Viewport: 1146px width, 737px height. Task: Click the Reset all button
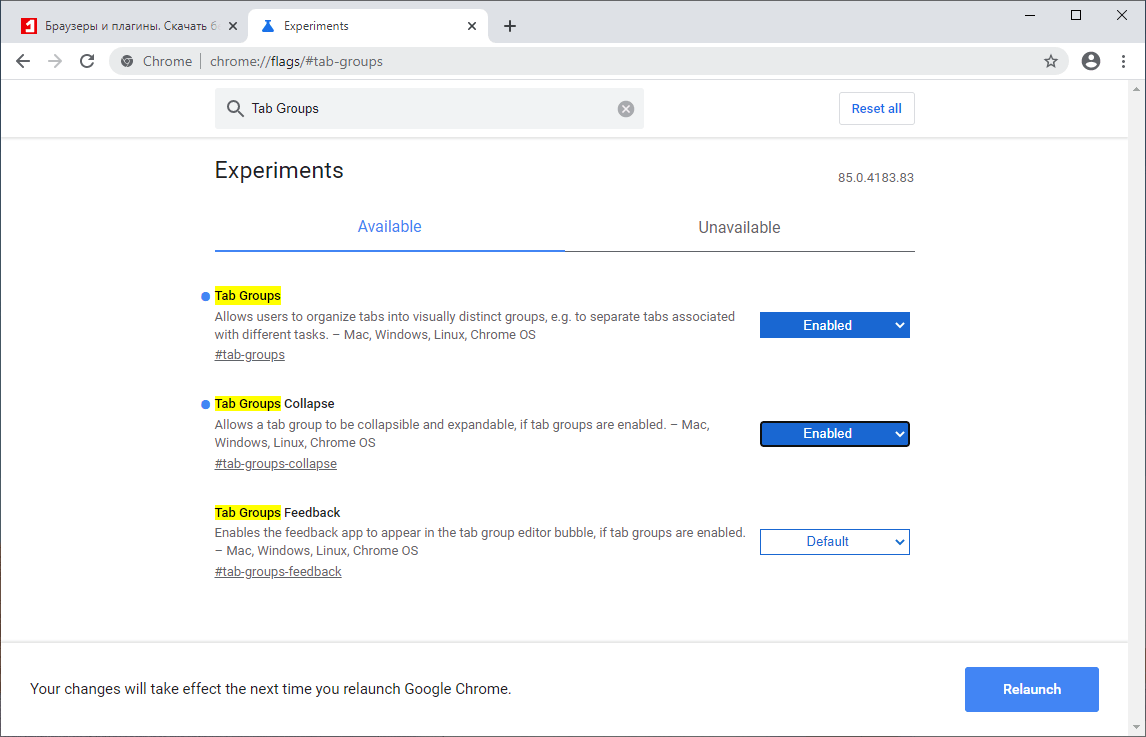coord(876,108)
